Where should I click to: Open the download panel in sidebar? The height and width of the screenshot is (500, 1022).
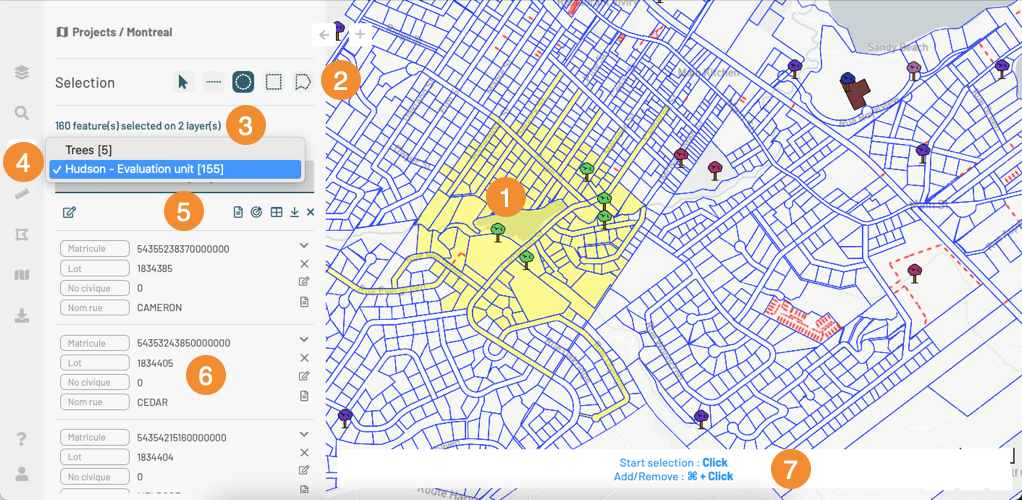tap(21, 315)
